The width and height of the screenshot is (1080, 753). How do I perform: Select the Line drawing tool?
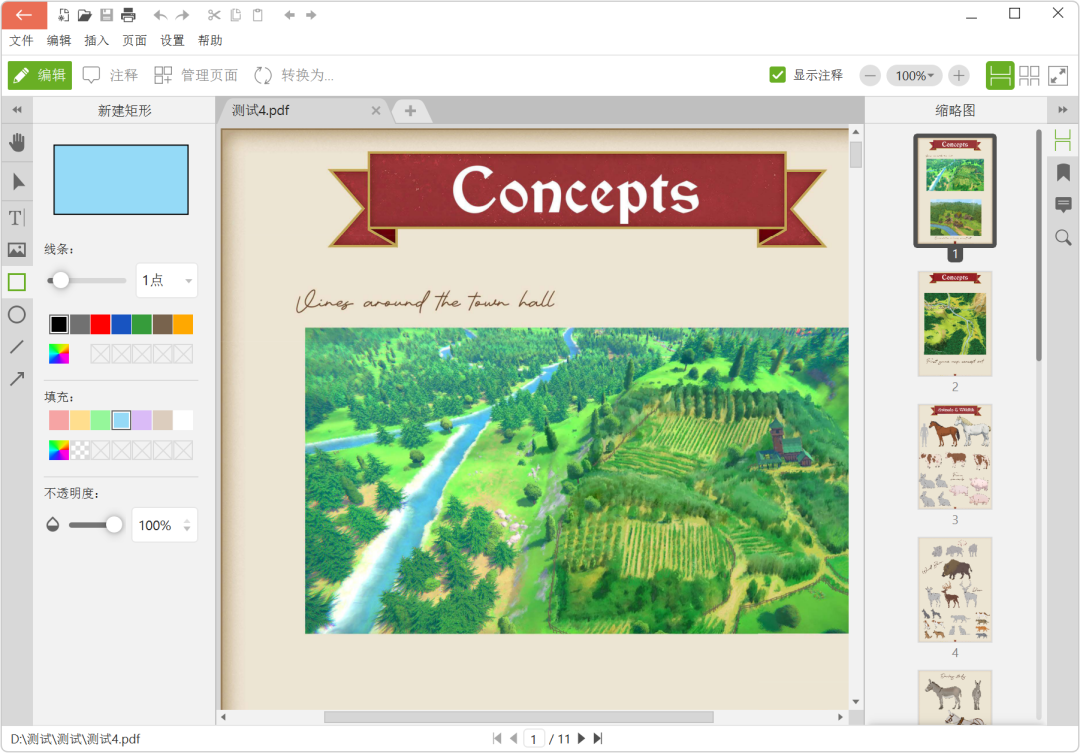[17, 347]
